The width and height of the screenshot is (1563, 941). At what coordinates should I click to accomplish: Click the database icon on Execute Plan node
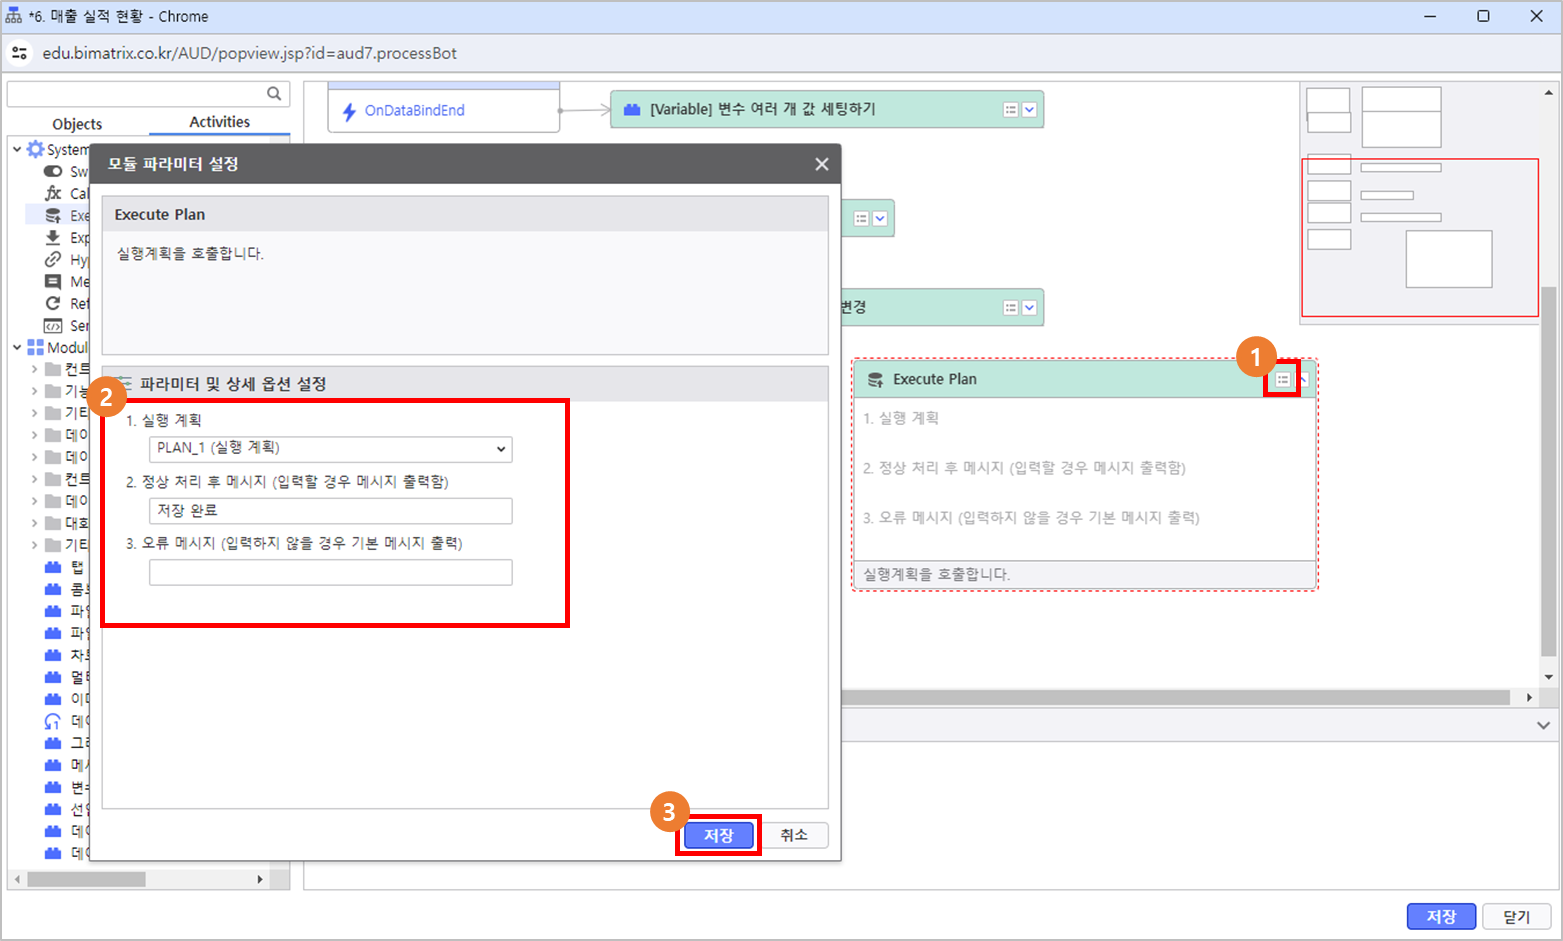[875, 379]
